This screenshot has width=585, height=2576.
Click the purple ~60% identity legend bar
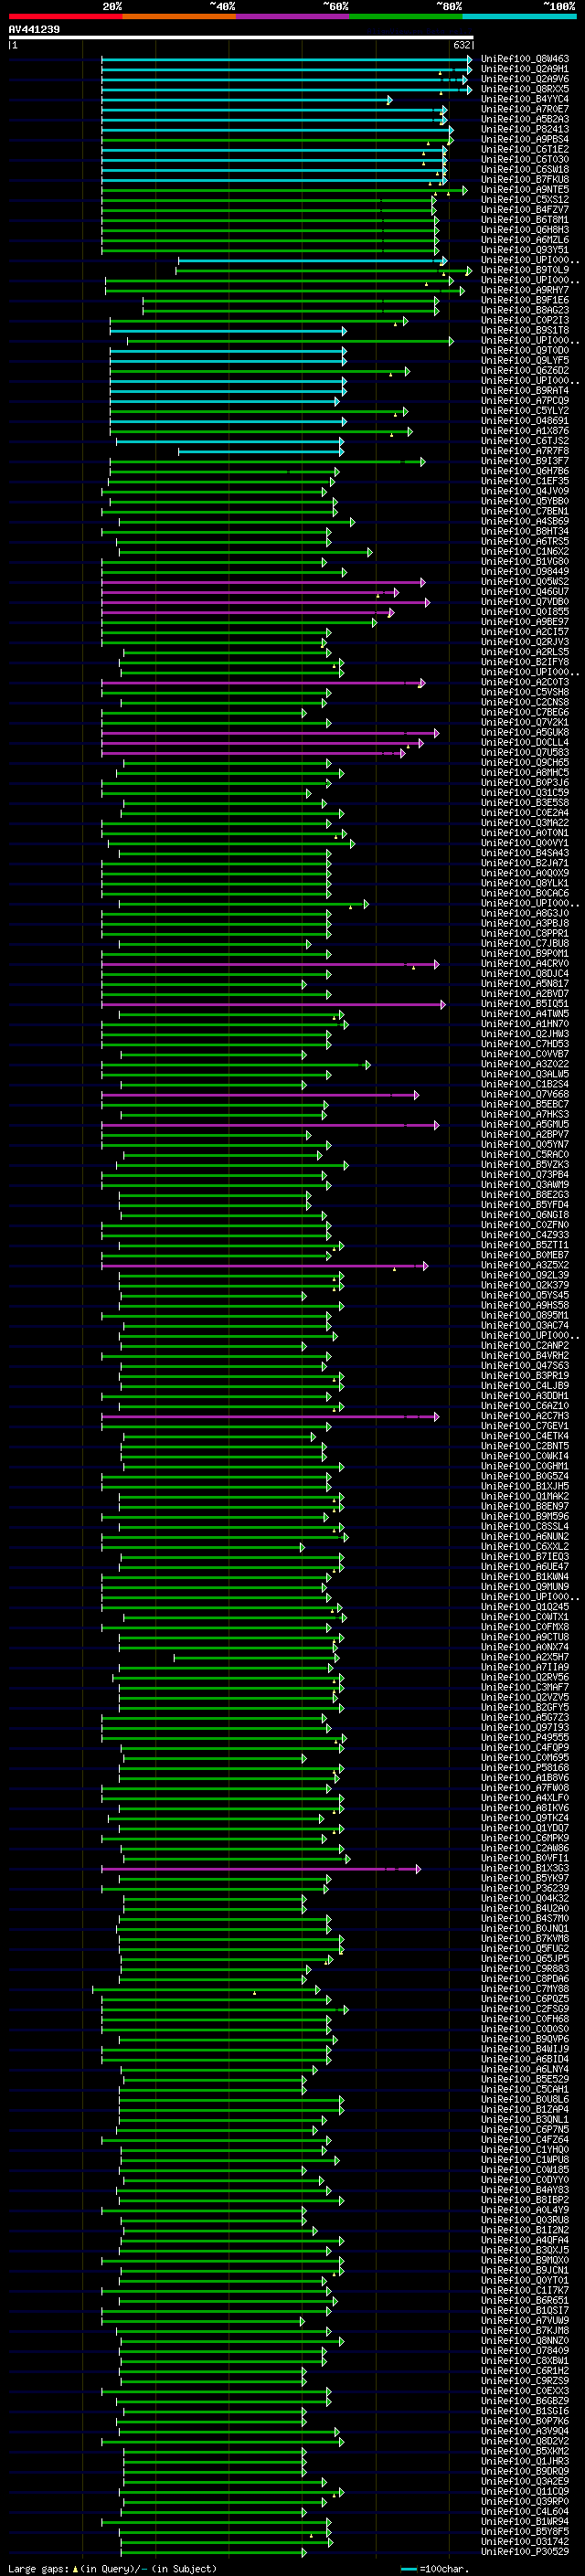coord(293,17)
